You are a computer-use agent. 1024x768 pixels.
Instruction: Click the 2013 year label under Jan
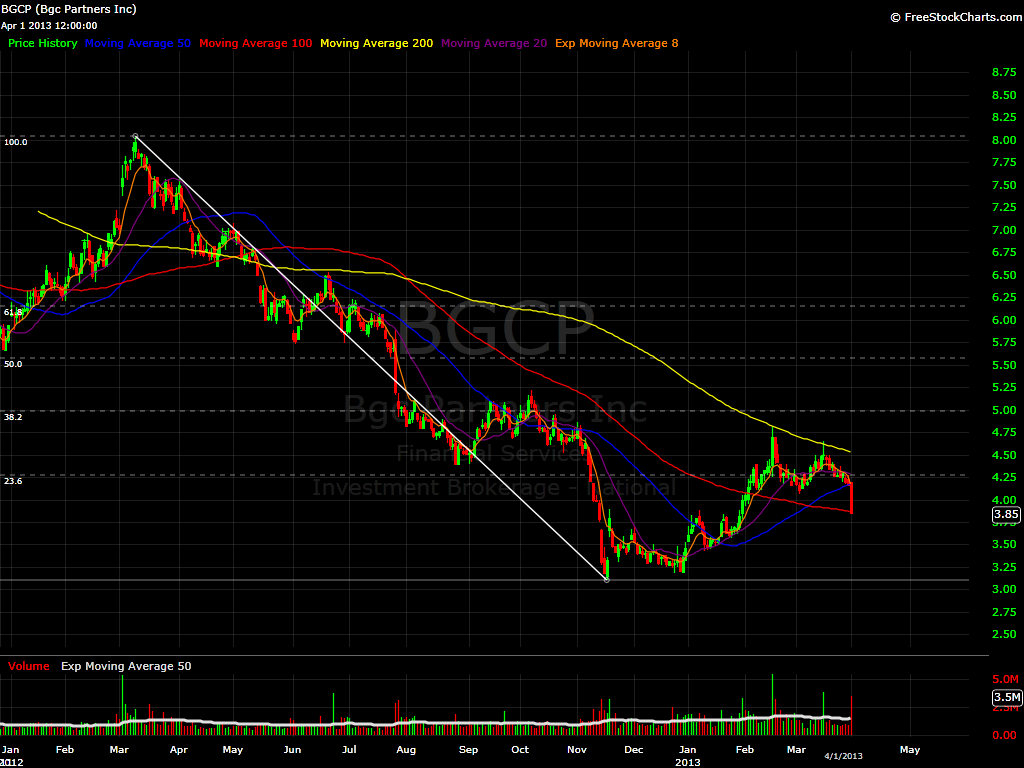[688, 762]
